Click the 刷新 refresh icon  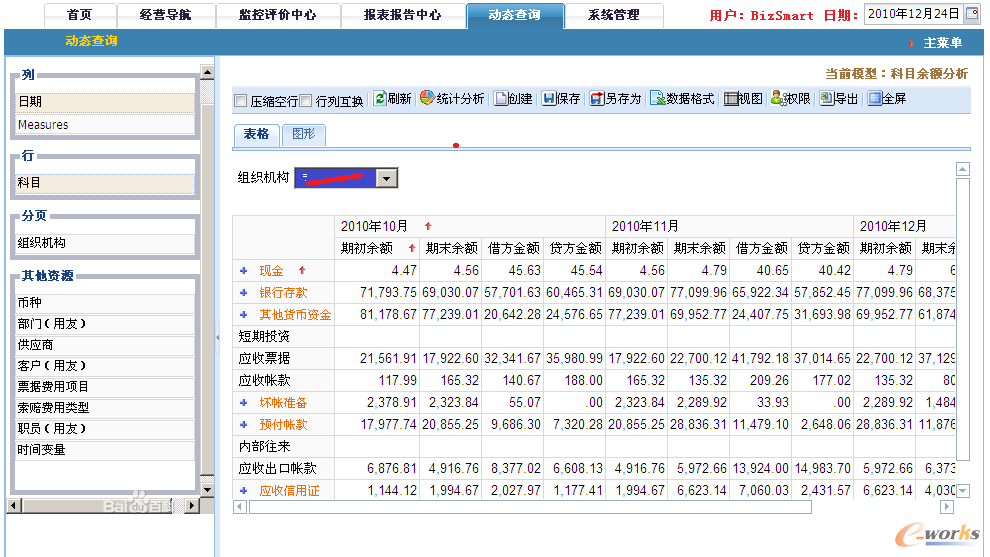point(380,99)
